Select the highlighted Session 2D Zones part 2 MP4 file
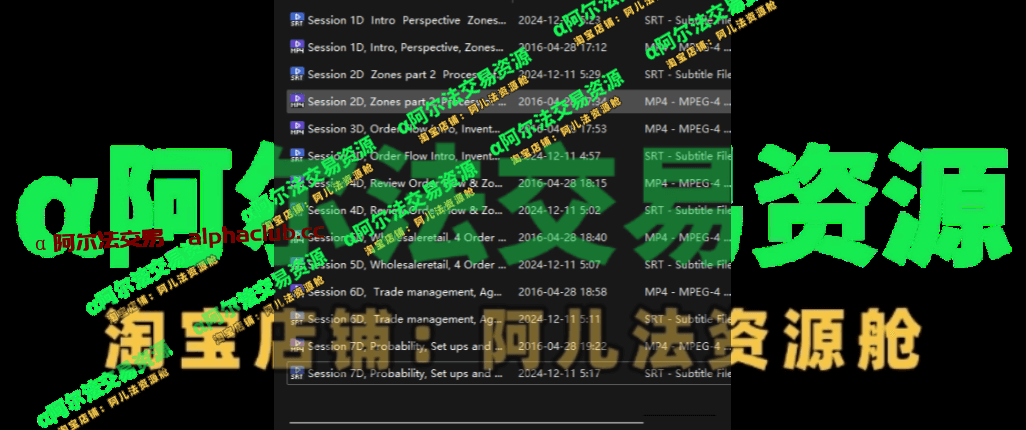This screenshot has height=430, width=1026. tap(400, 101)
